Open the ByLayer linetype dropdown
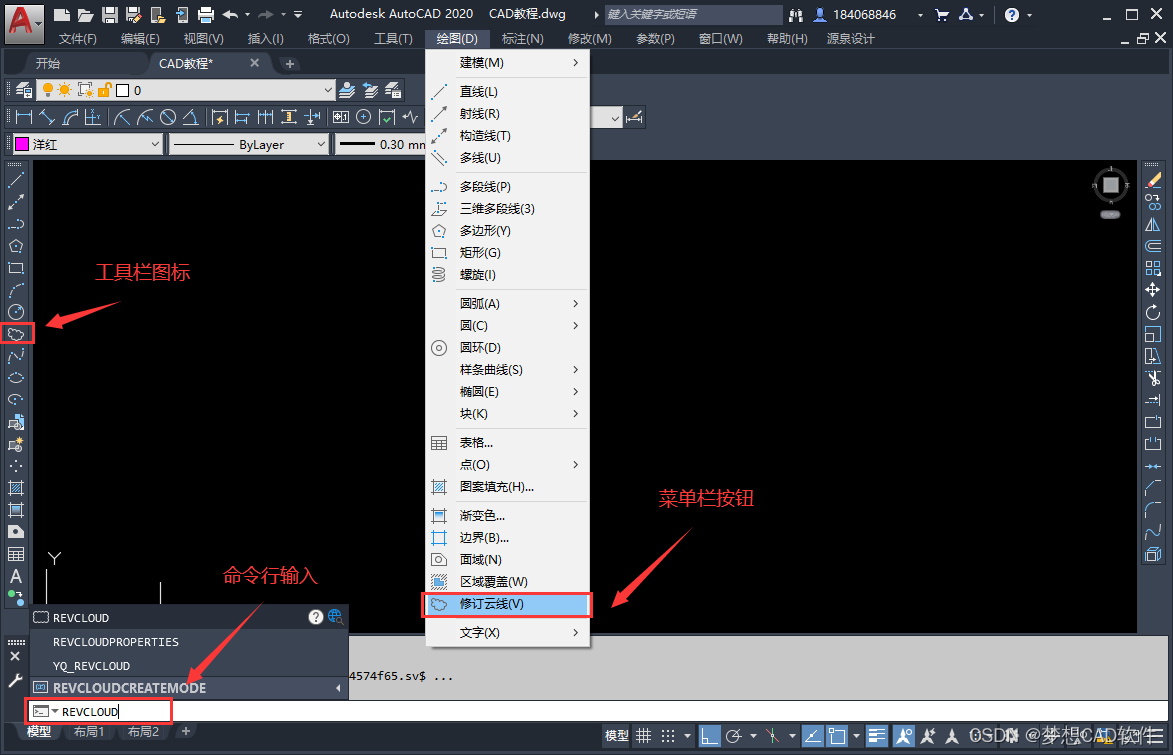 (248, 144)
